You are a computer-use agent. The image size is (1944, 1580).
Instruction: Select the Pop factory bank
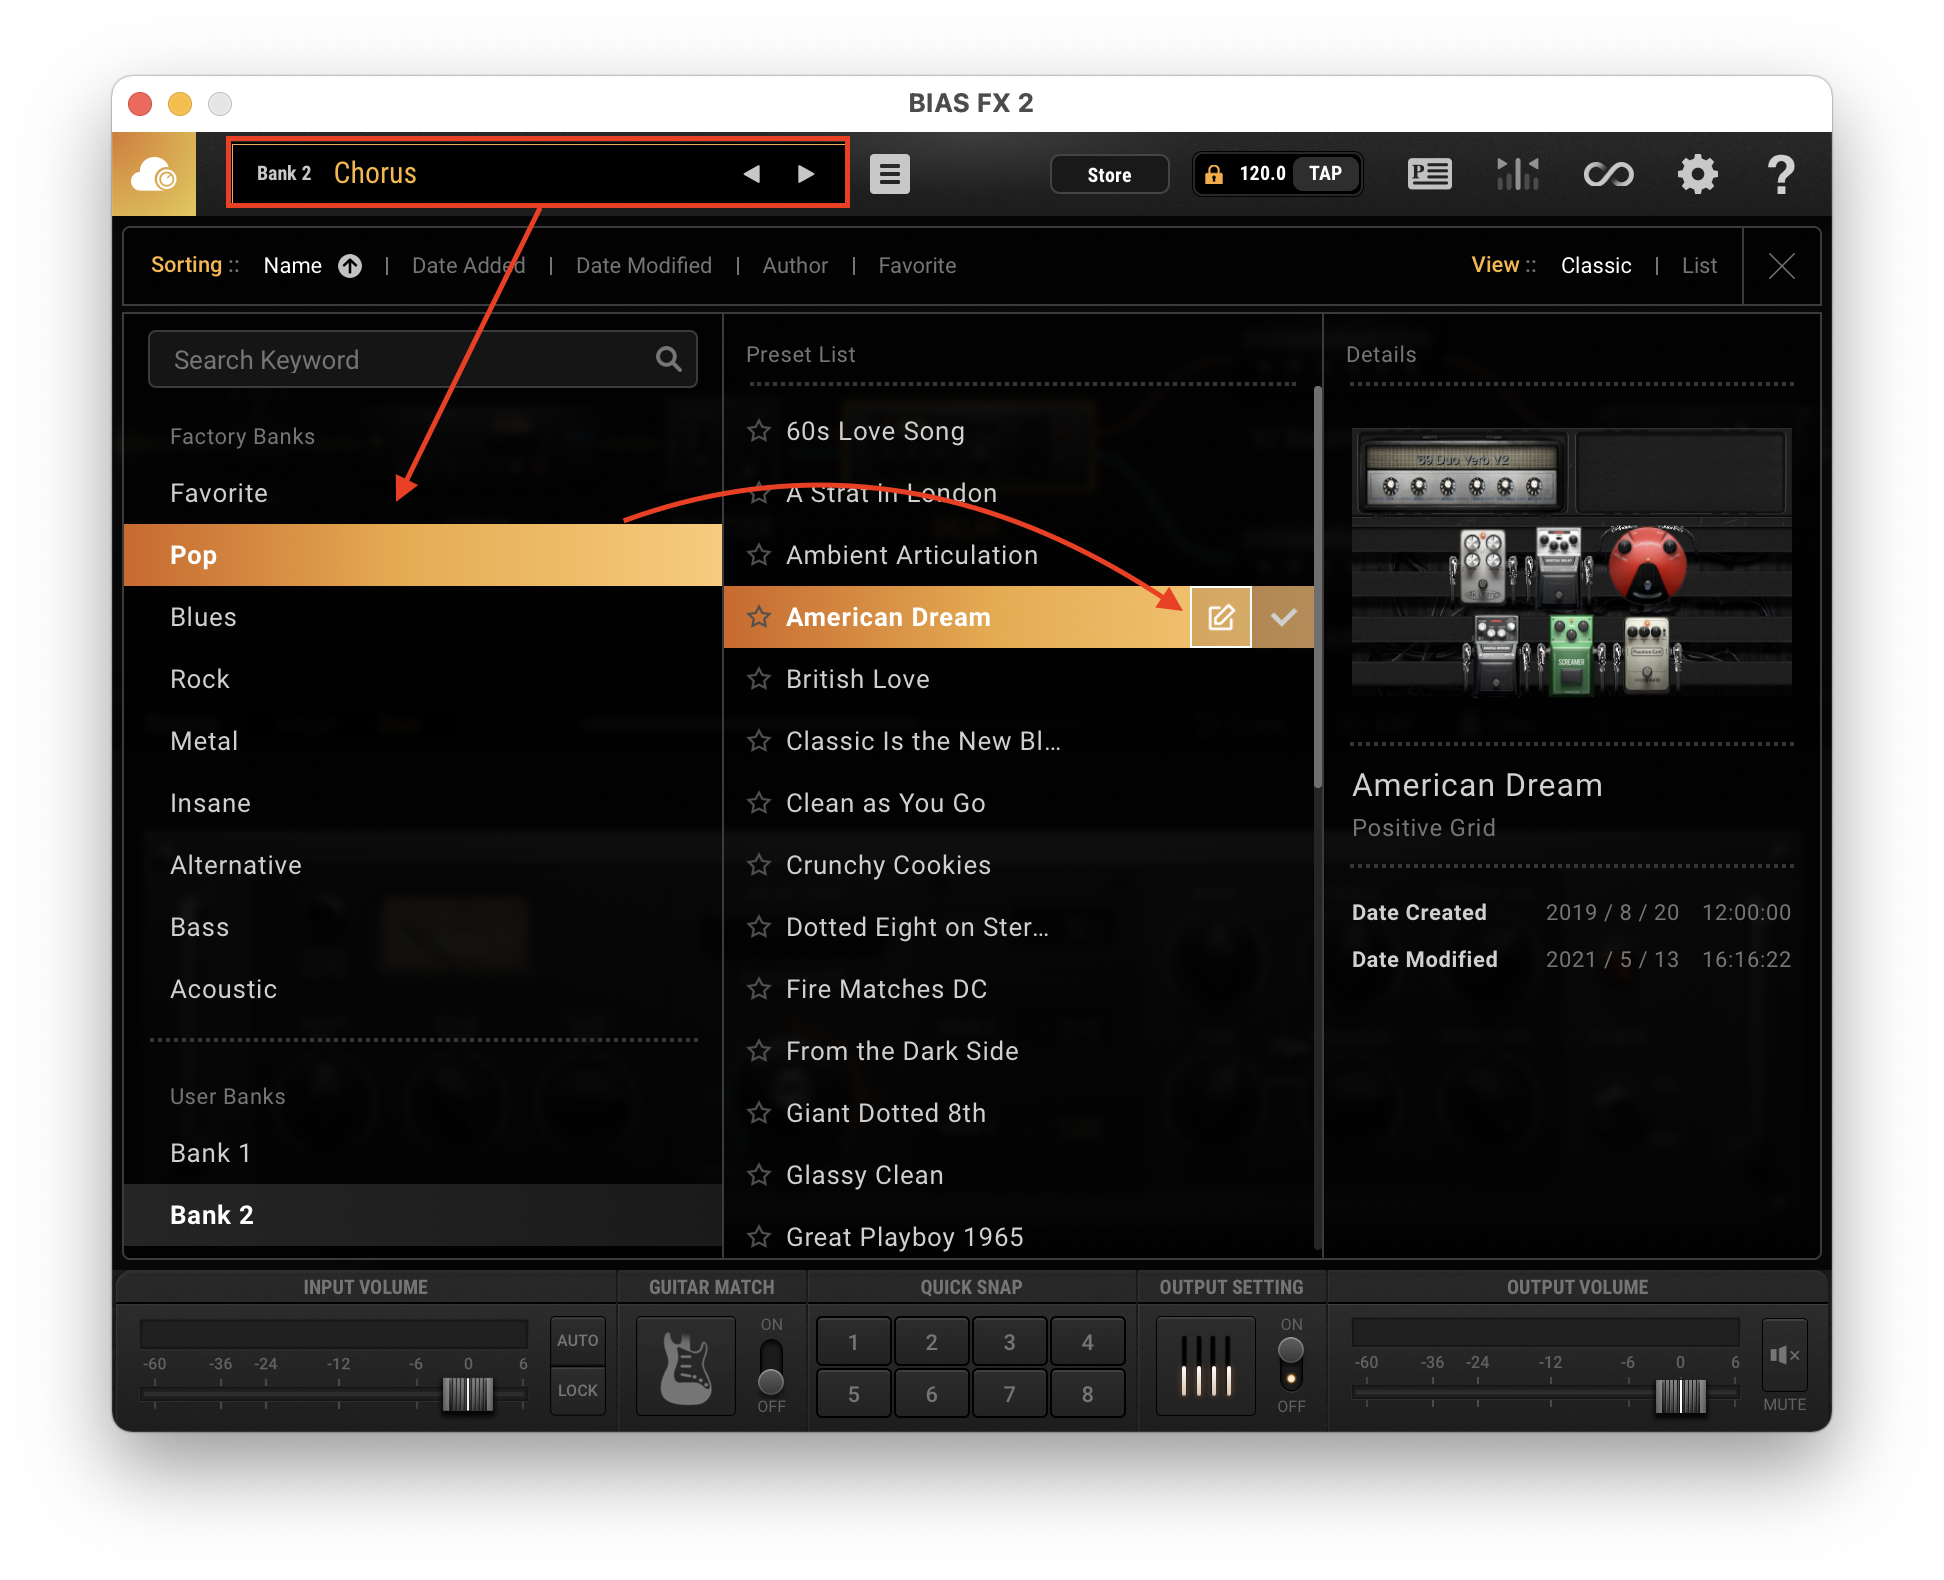point(422,555)
